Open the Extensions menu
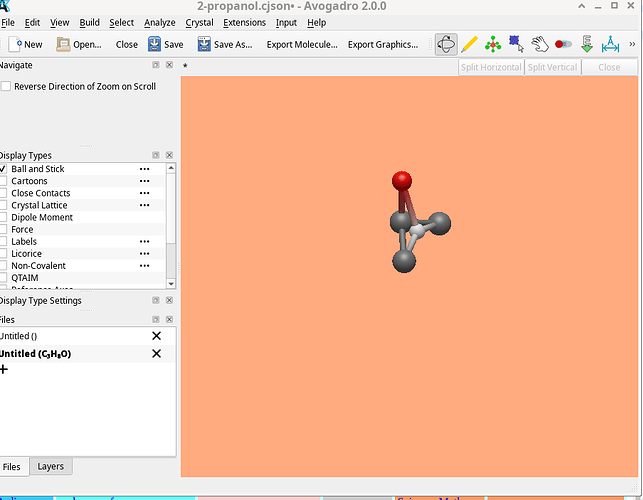The image size is (643, 500). 244,23
